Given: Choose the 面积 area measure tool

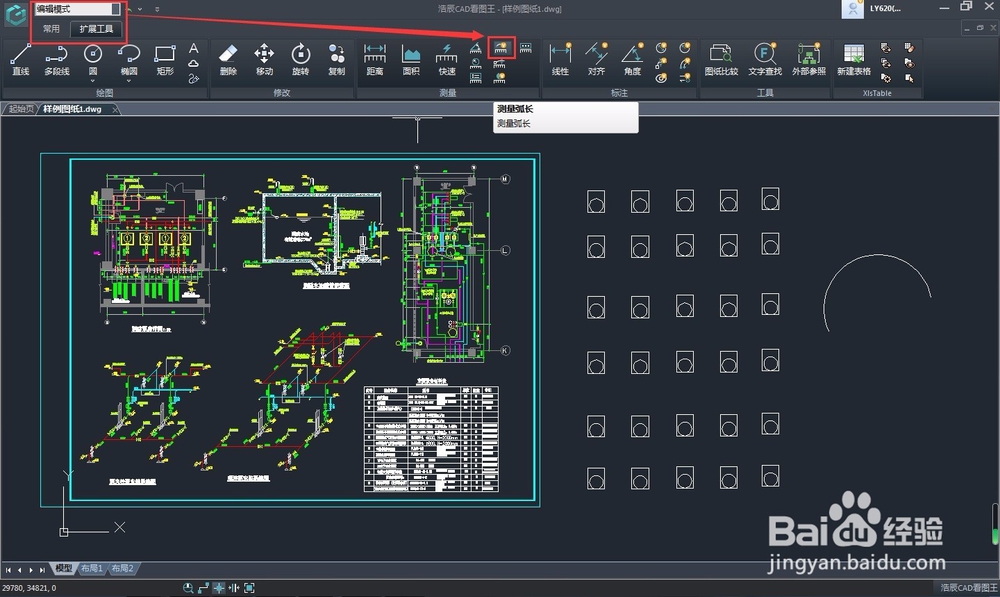Looking at the screenshot, I should click(x=411, y=60).
